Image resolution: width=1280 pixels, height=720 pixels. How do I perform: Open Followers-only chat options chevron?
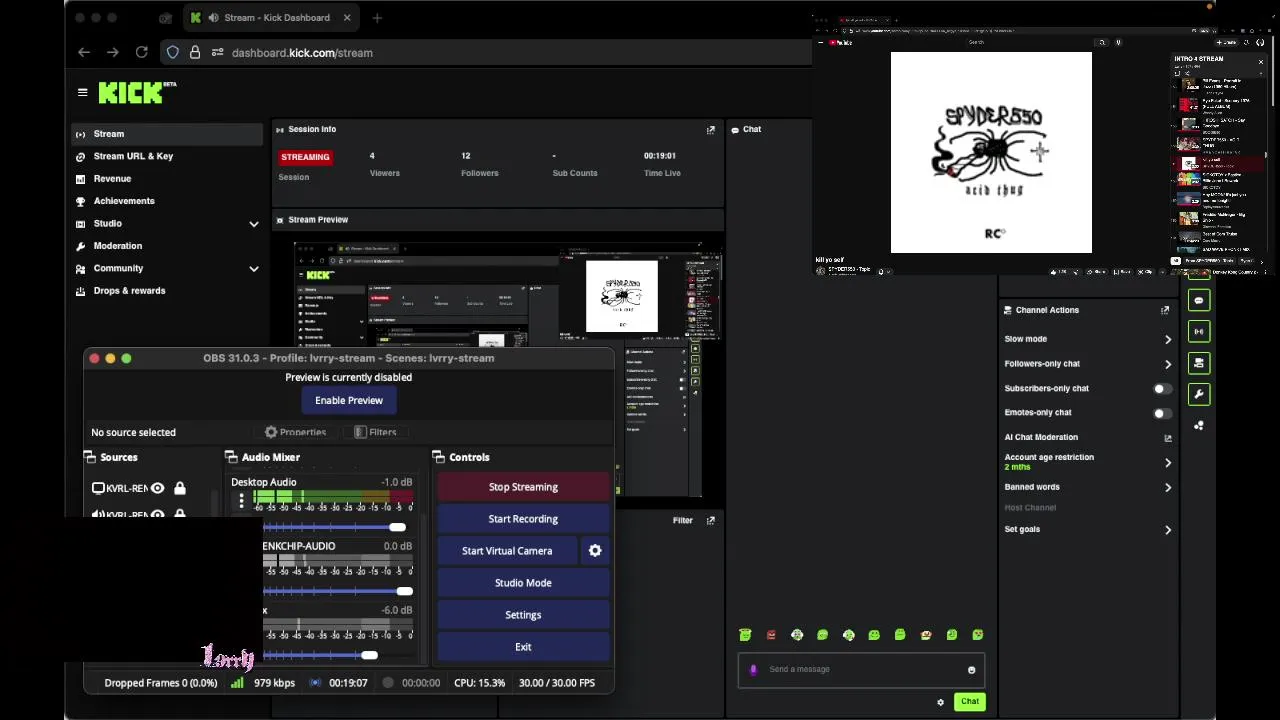[x=1168, y=364]
